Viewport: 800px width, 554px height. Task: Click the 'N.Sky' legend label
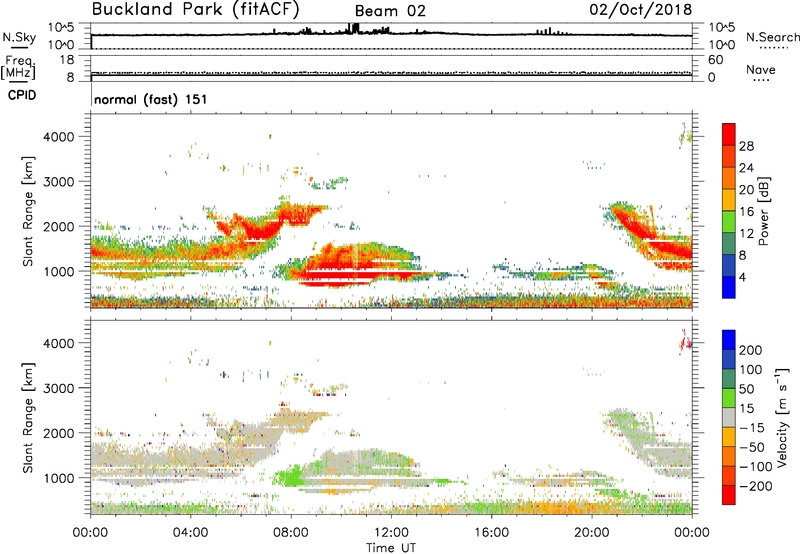(x=19, y=37)
